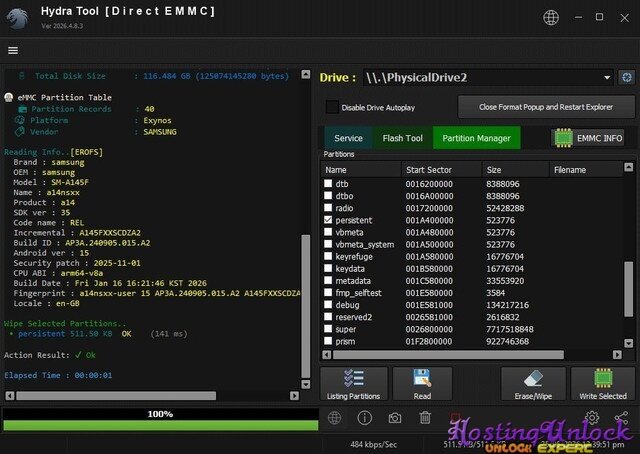Click the Write Selected chip button
Viewport: 640px width, 454px height.
[x=603, y=384]
